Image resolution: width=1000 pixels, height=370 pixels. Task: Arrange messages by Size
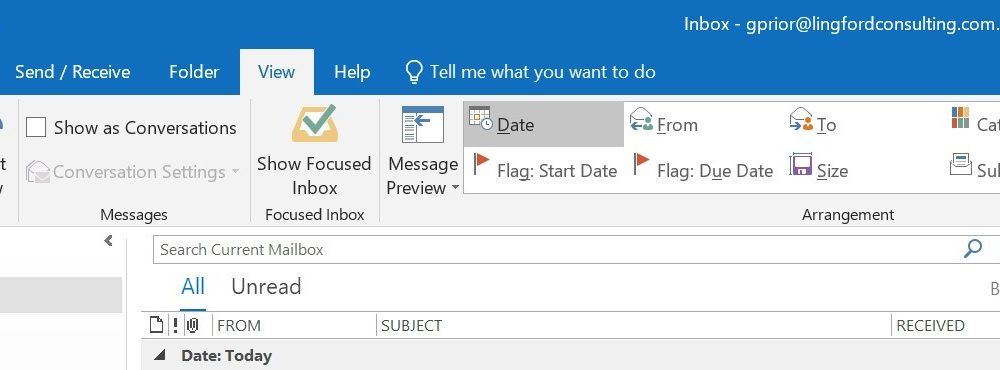point(818,167)
